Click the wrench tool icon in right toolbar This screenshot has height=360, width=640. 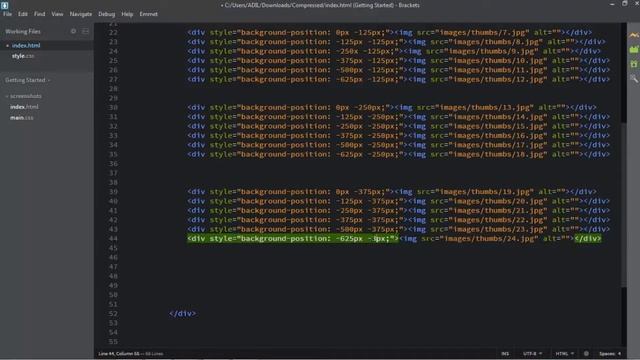tap(634, 78)
